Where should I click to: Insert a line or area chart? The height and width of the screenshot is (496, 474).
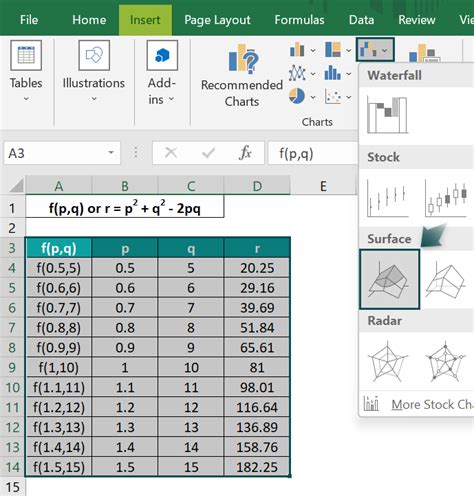[x=297, y=73]
